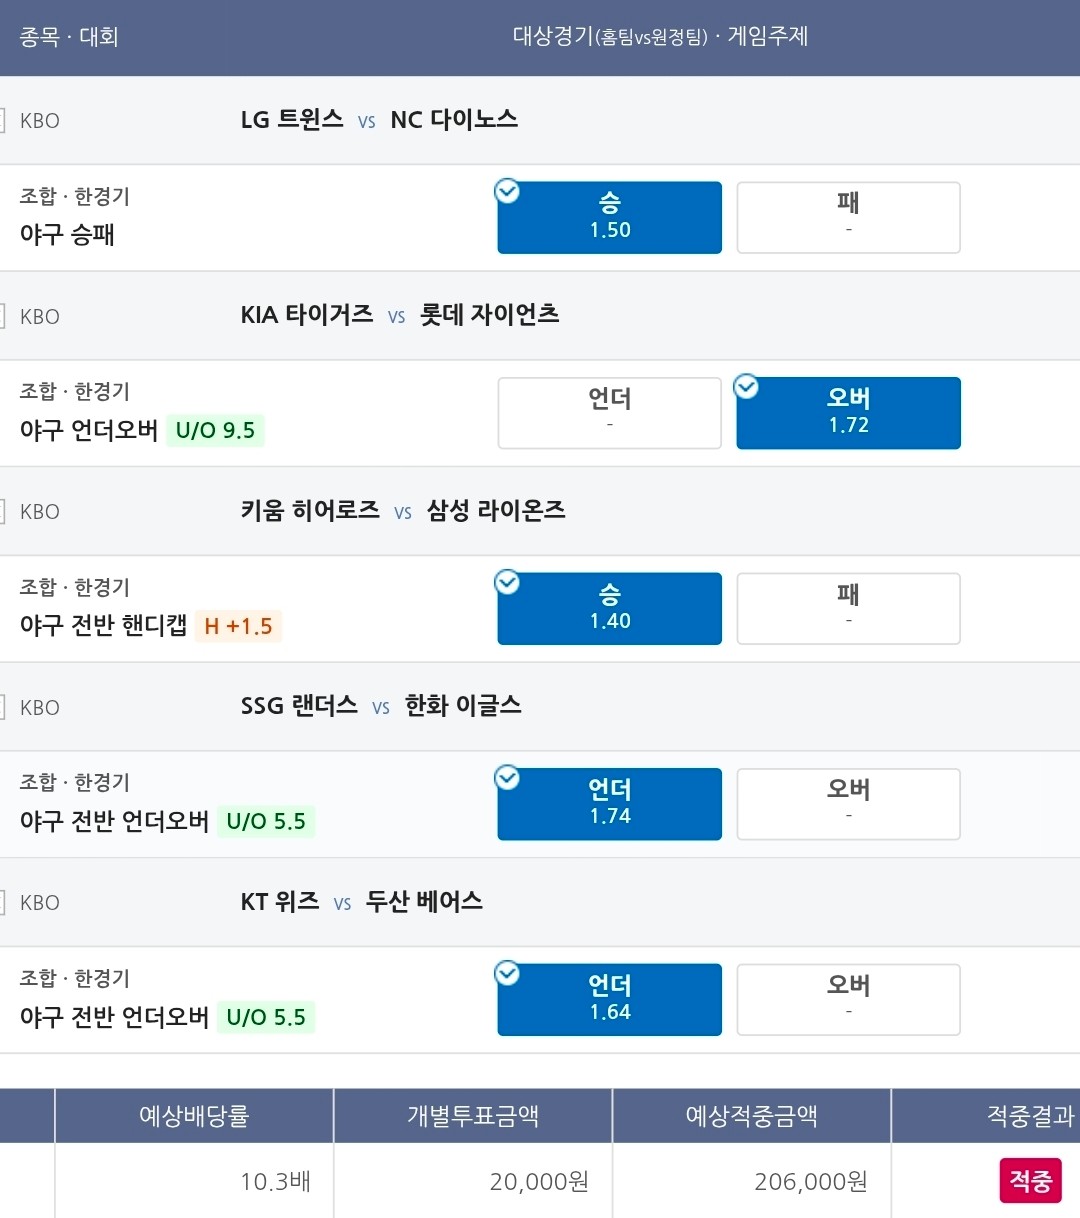Toggle the checkbox beside the 키움 히어로즈 KBO row
Viewport: 1080px width, 1218px height.
tap(2, 512)
